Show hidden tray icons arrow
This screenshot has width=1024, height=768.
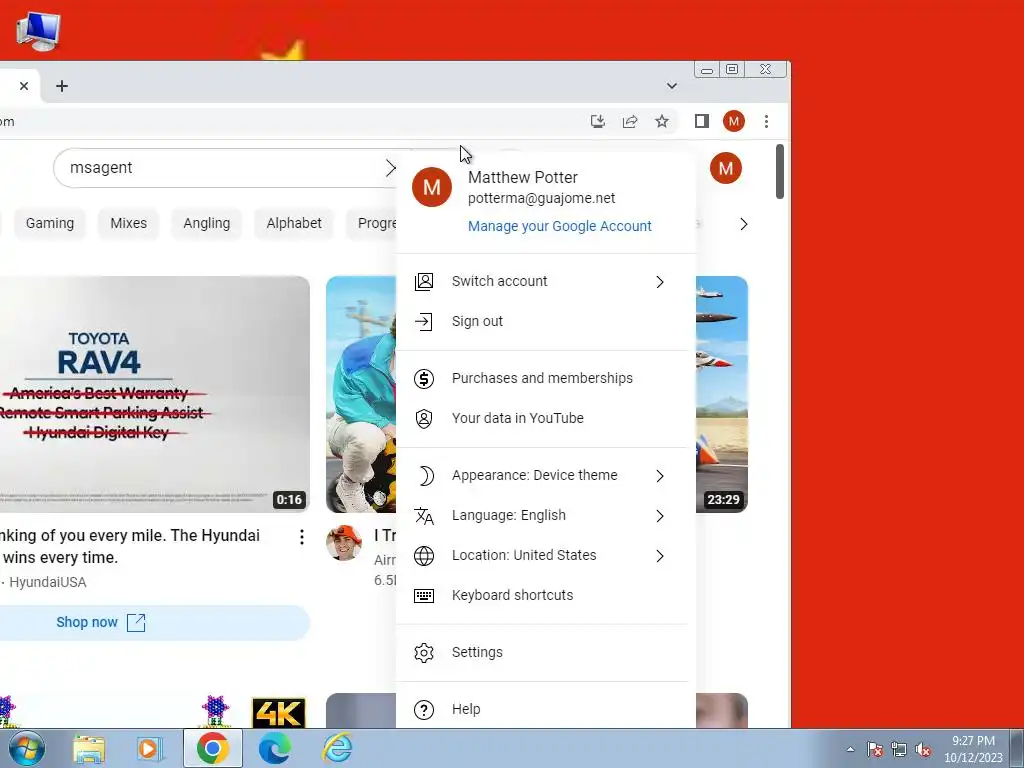tap(850, 749)
